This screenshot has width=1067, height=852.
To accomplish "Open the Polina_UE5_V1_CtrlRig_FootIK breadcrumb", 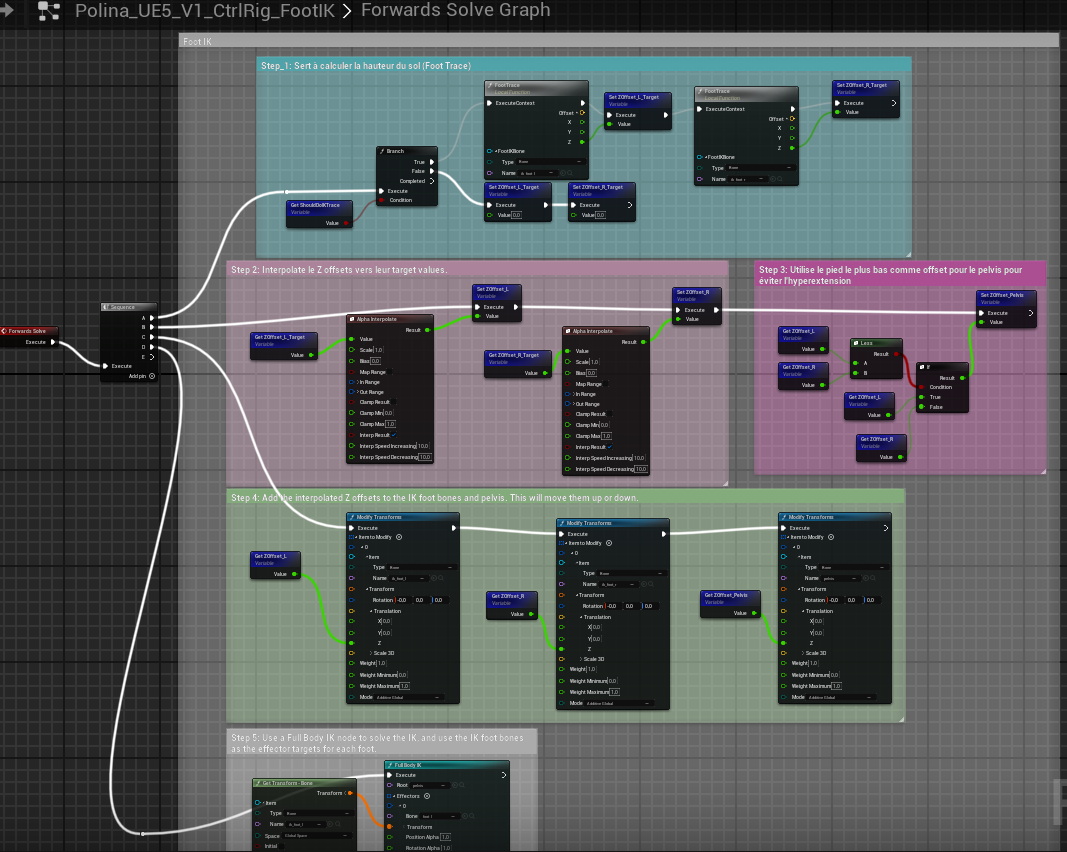I will pos(205,10).
